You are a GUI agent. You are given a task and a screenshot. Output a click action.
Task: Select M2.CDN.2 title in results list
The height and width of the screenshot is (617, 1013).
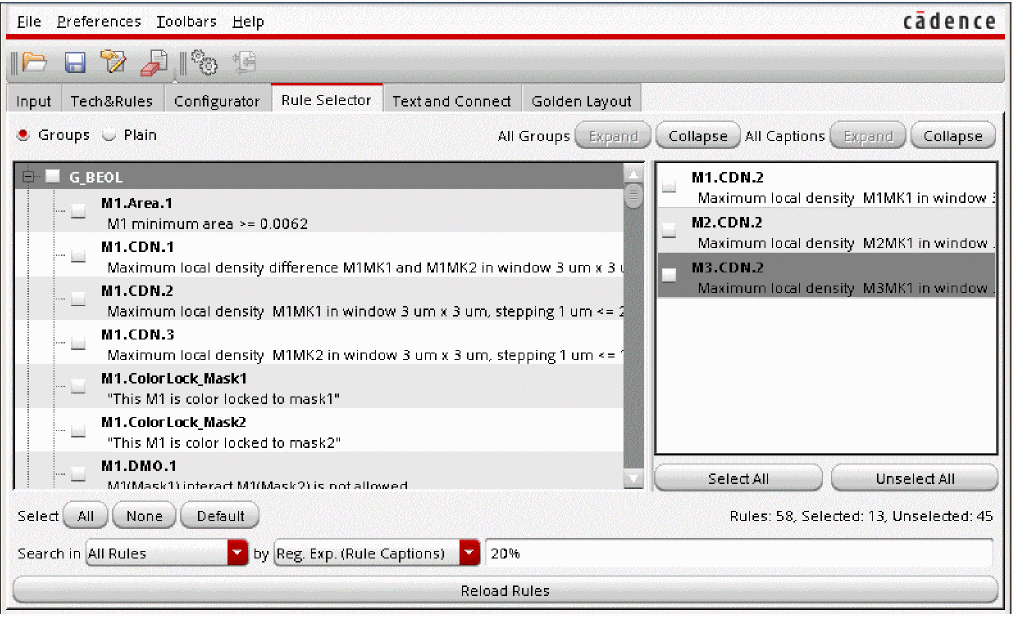point(727,222)
